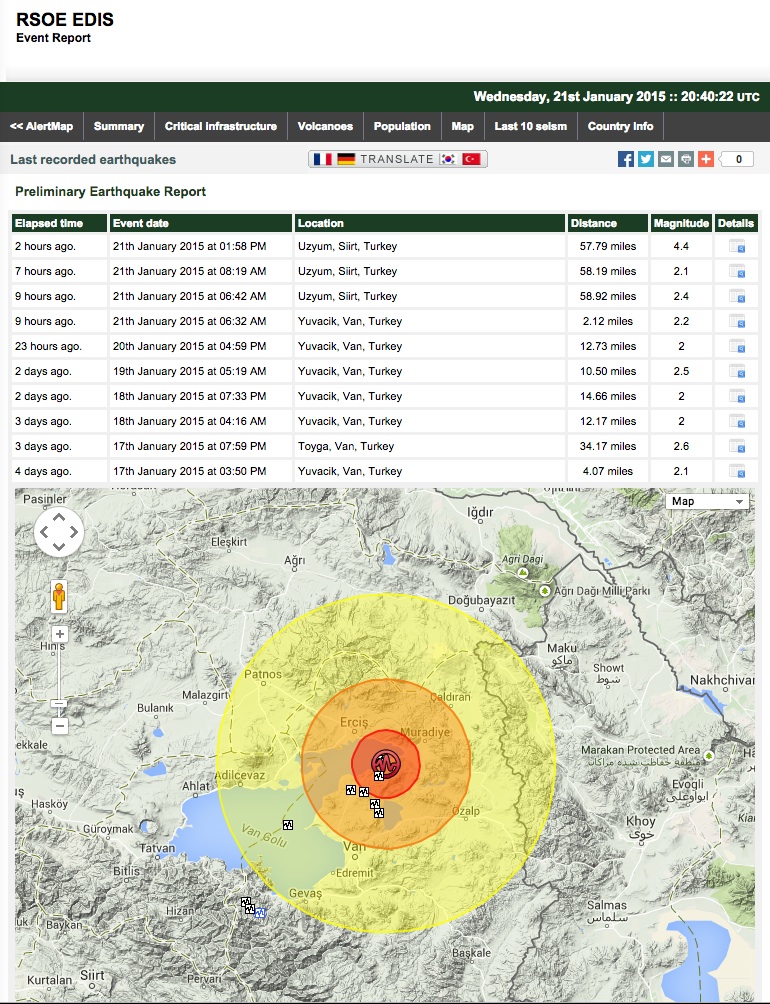Click the TRANSLATE button label
The width and height of the screenshot is (770, 1004).
[x=397, y=159]
